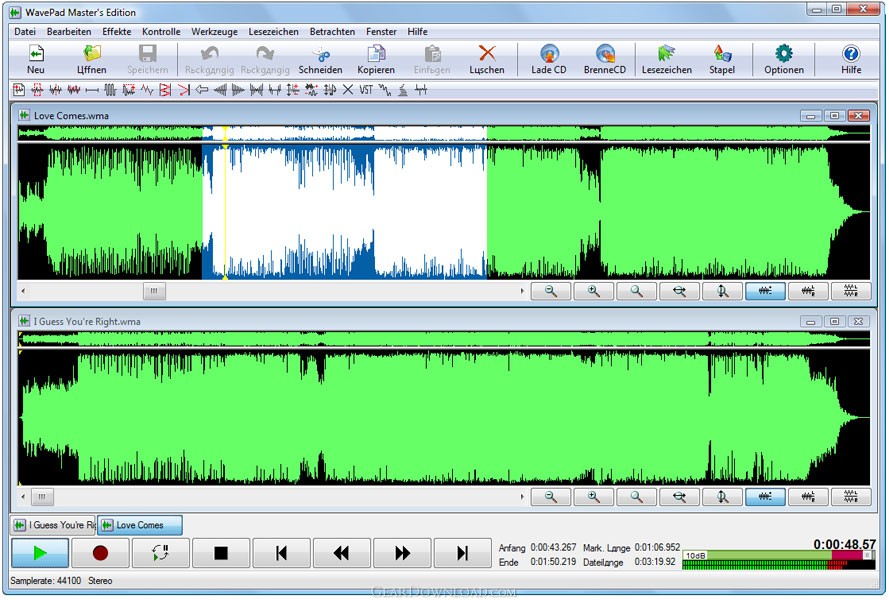Toggle combined waveform view, I Guess You're Right.wma
Viewport: 889px width, 600px height.
click(765, 497)
